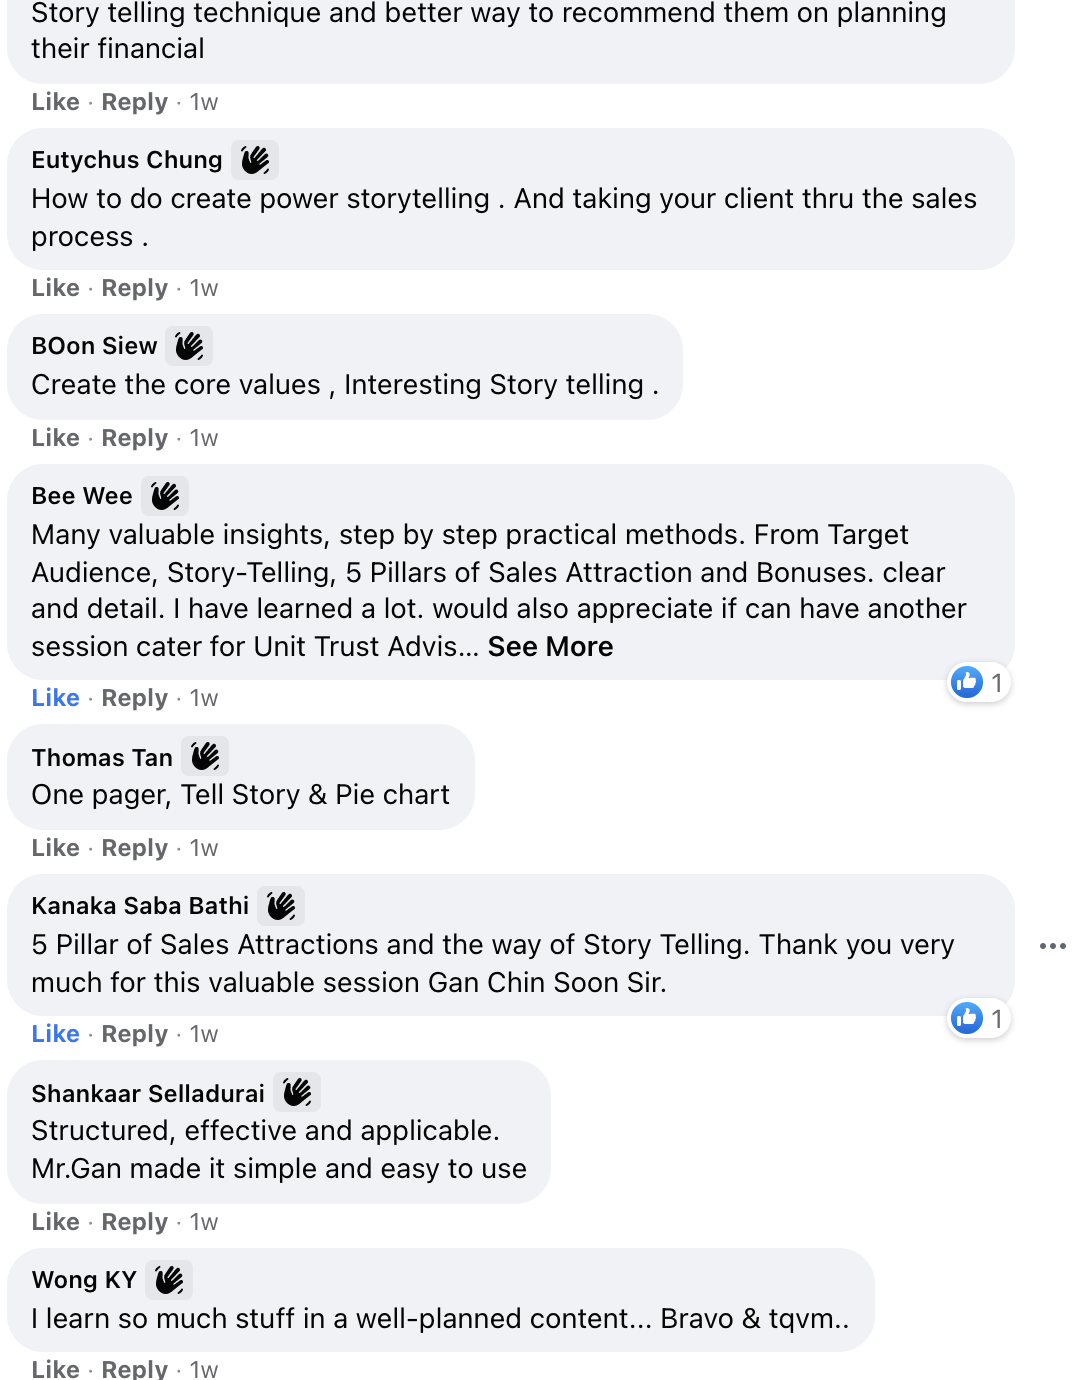1080x1380 pixels.
Task: Open BOon Siew's profile name link
Action: click(94, 346)
